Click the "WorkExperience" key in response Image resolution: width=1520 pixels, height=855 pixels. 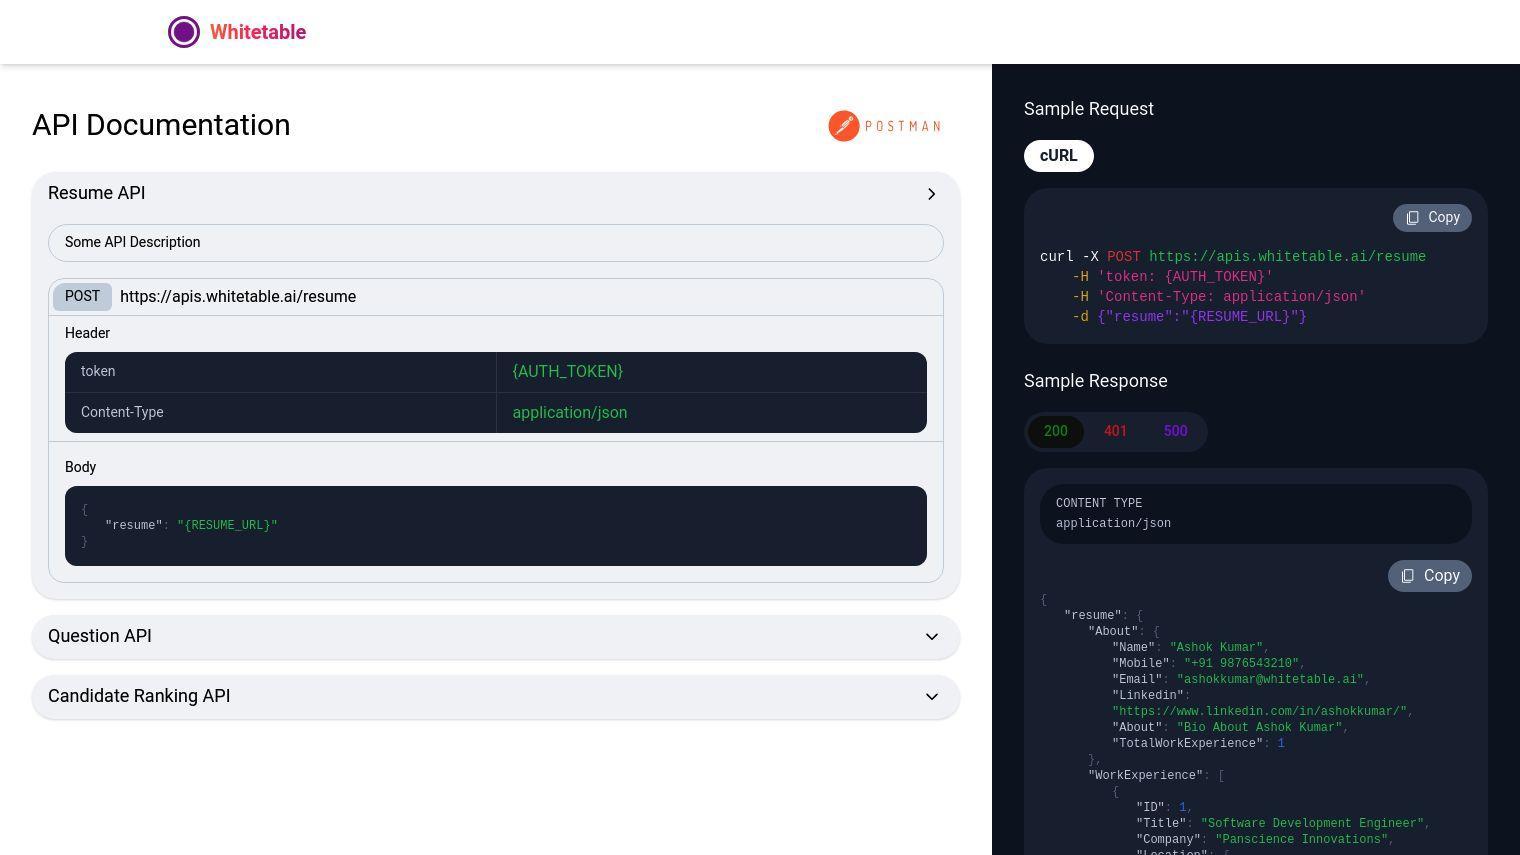point(1146,776)
